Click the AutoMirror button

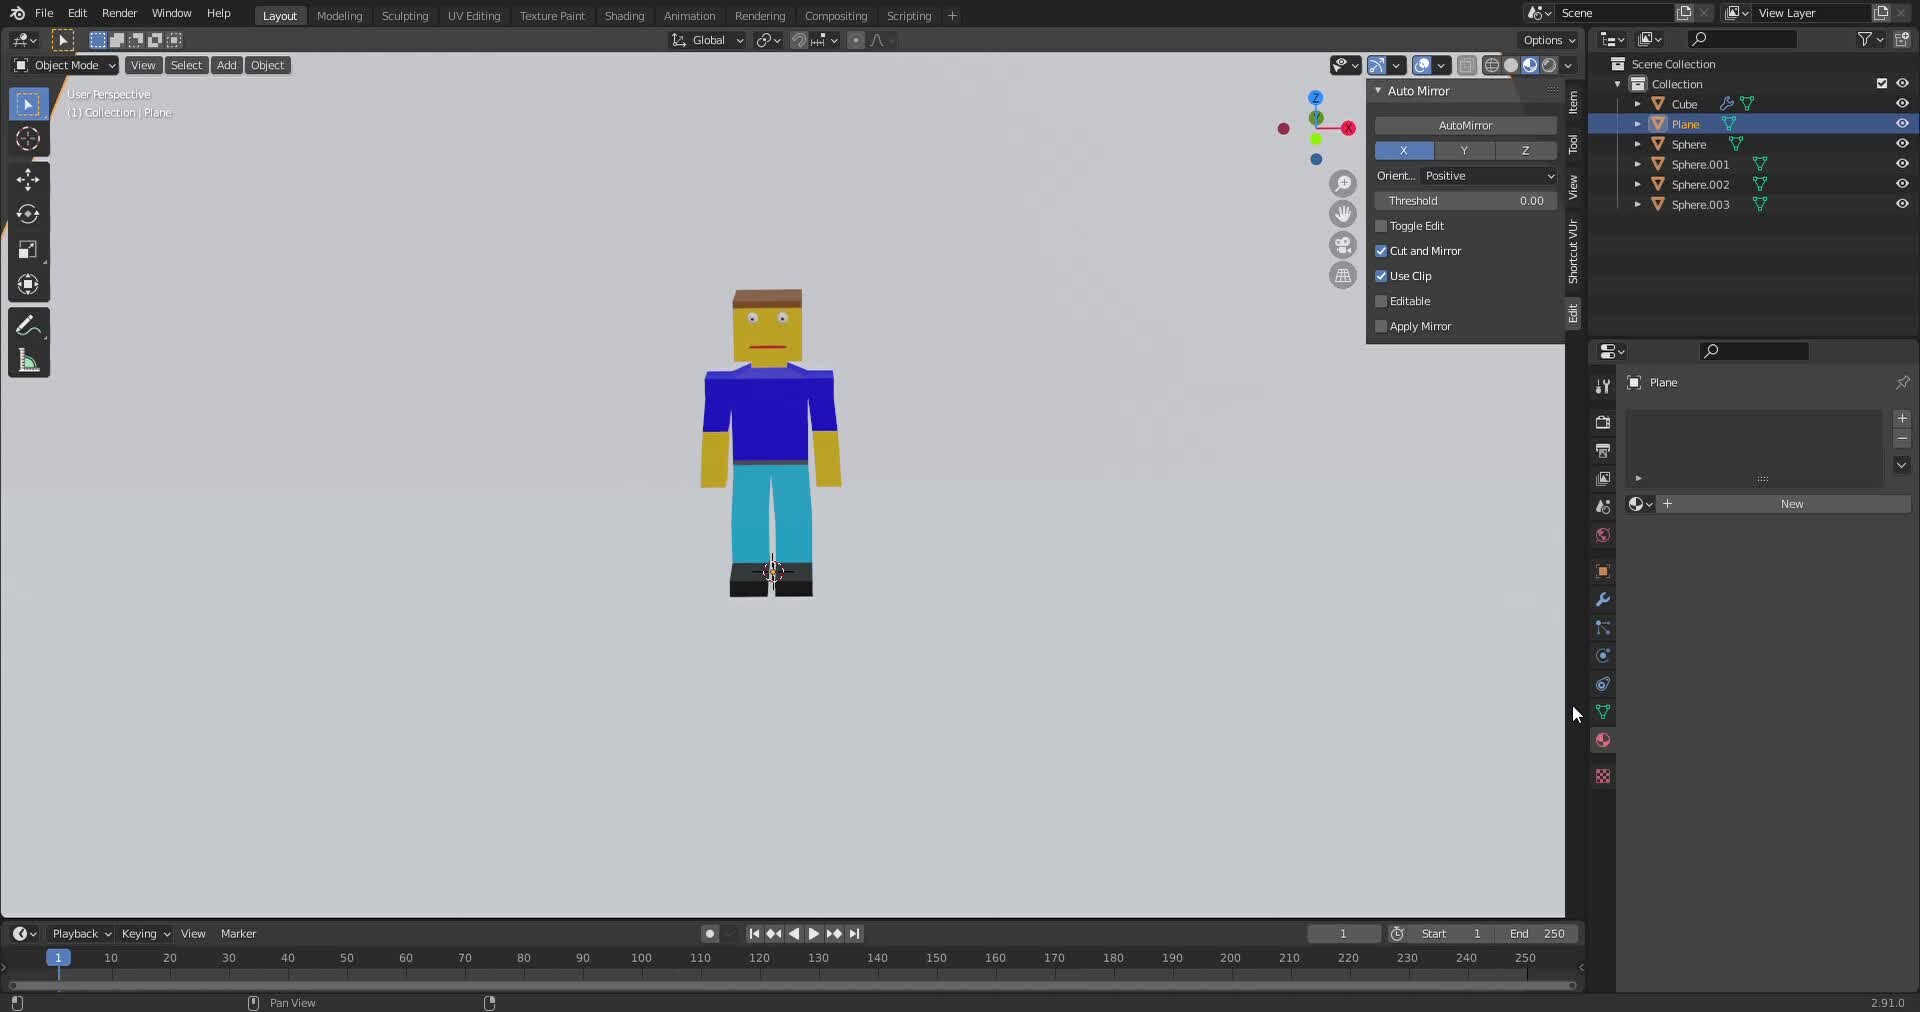click(1464, 125)
